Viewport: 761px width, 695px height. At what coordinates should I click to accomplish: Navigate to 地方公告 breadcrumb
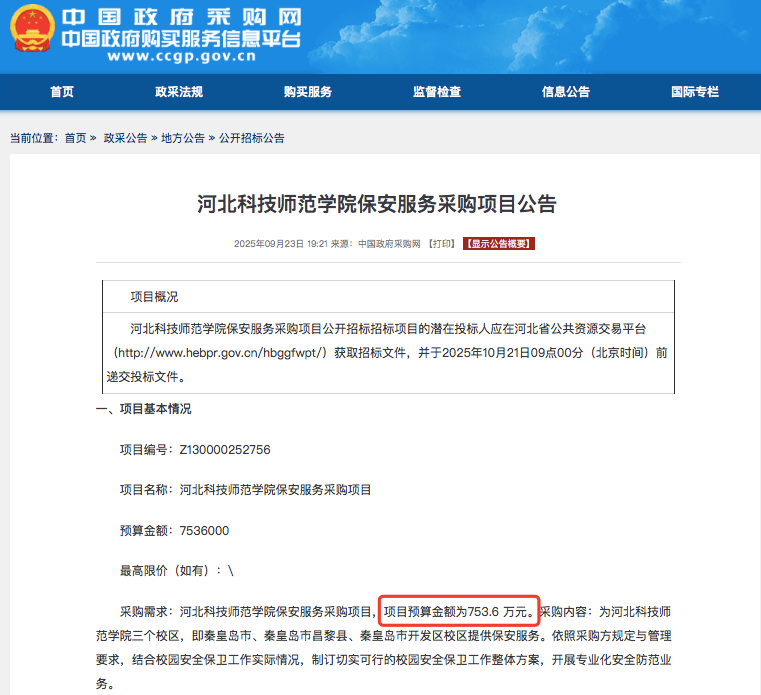pos(183,138)
